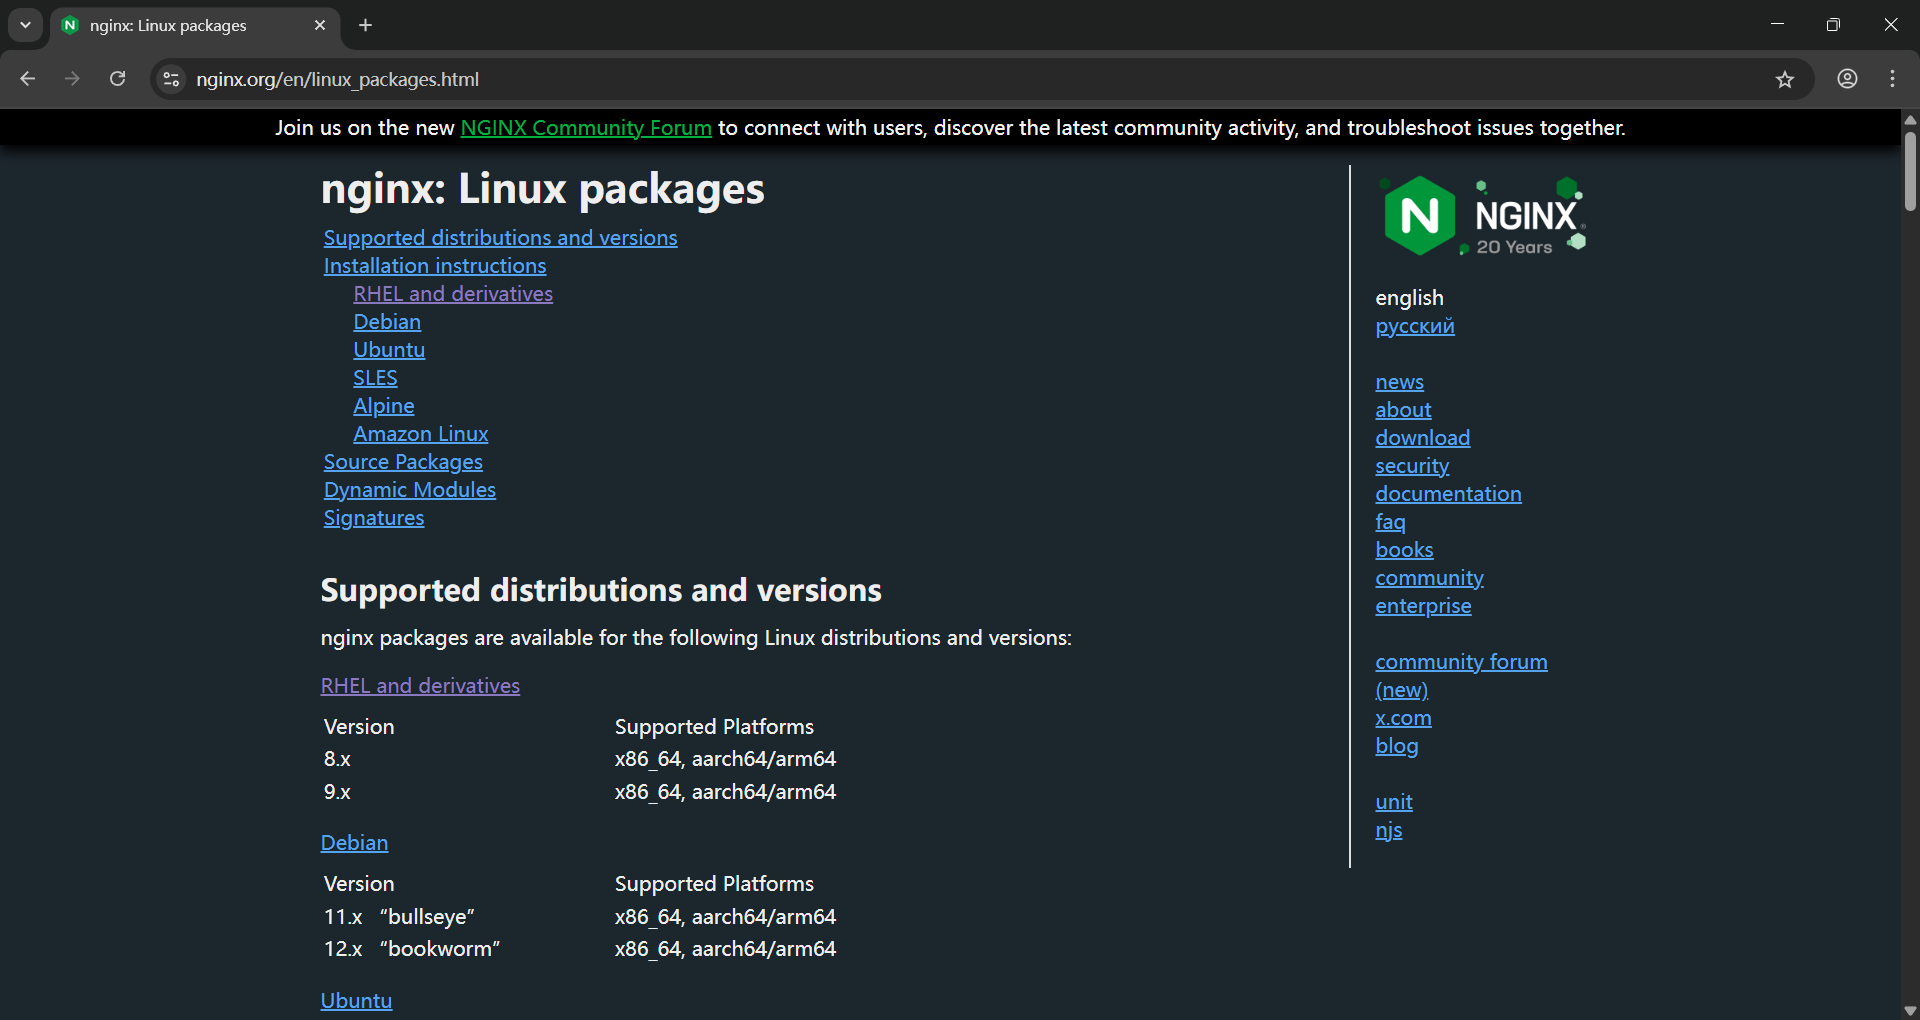
Task: Bookmark this page with the star icon
Action: tap(1785, 79)
